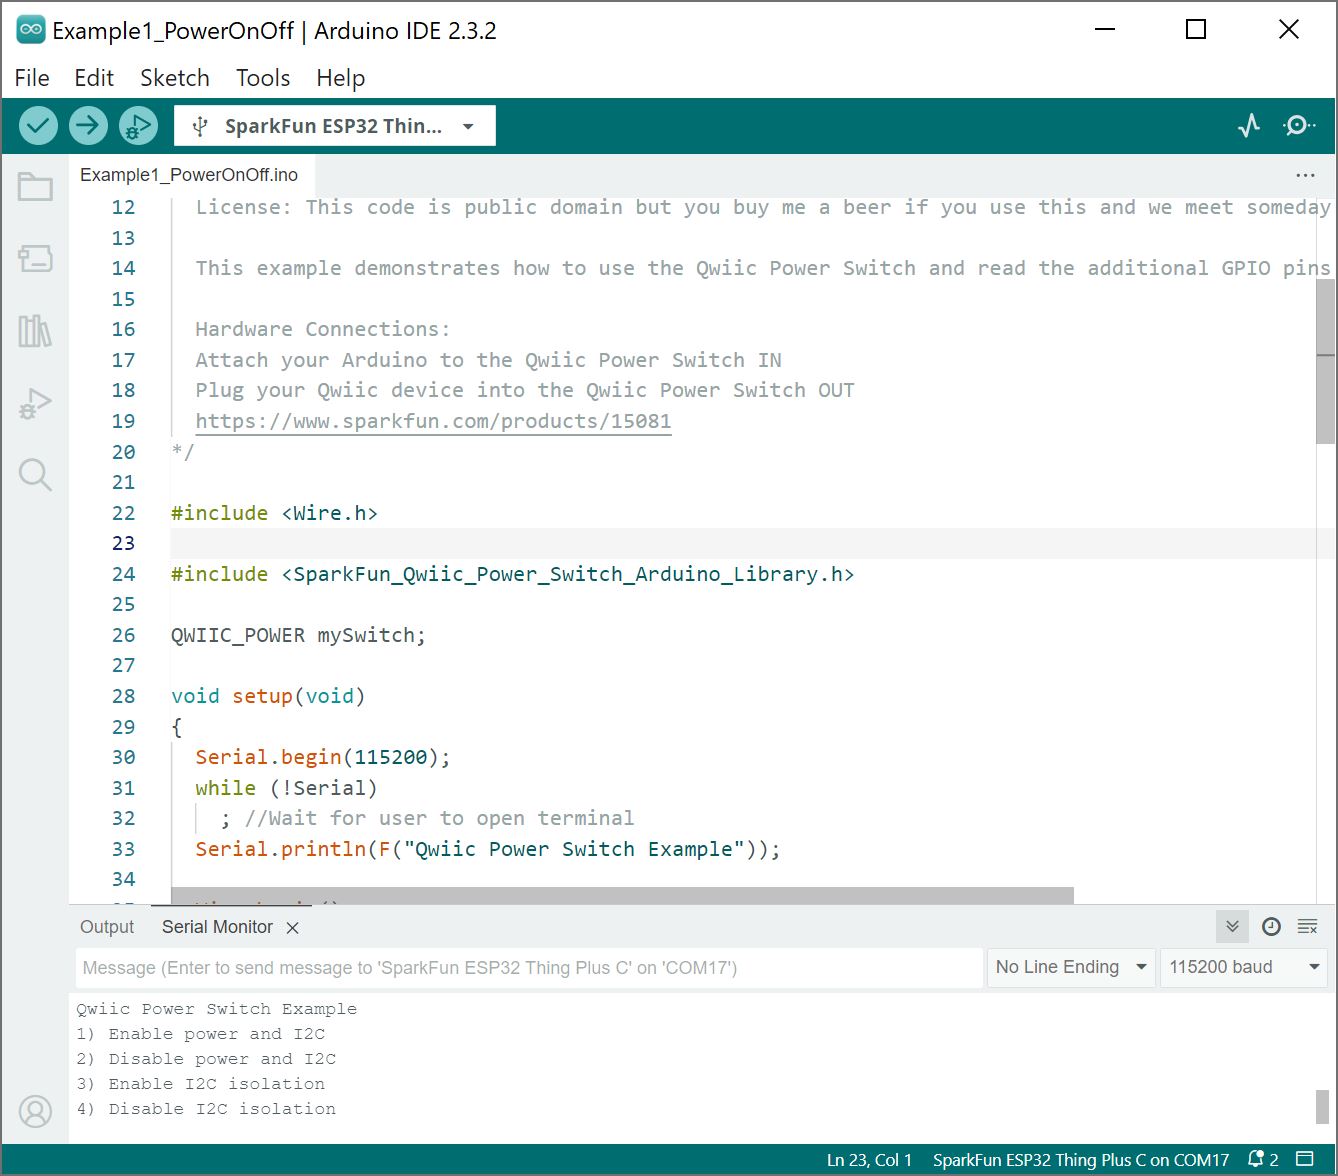Viewport: 1338px width, 1176px height.
Task: Click the serial message input field
Action: [528, 968]
